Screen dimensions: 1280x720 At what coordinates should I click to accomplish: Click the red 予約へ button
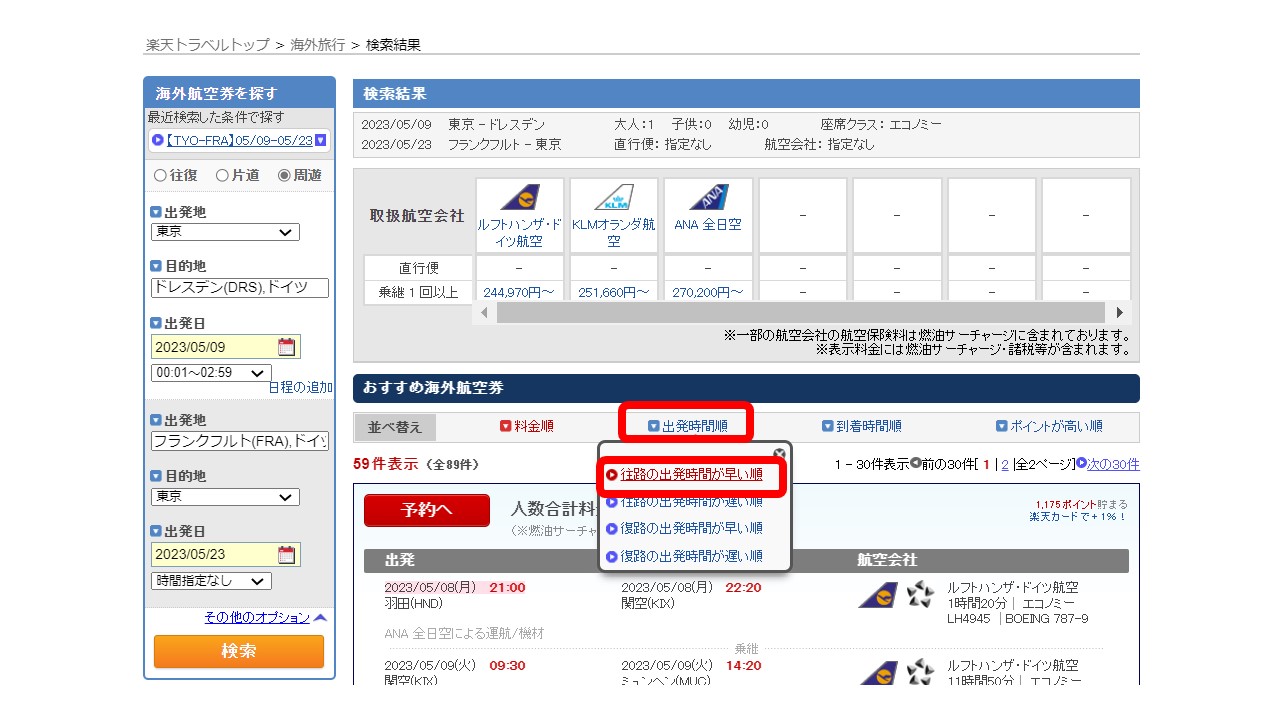(427, 510)
